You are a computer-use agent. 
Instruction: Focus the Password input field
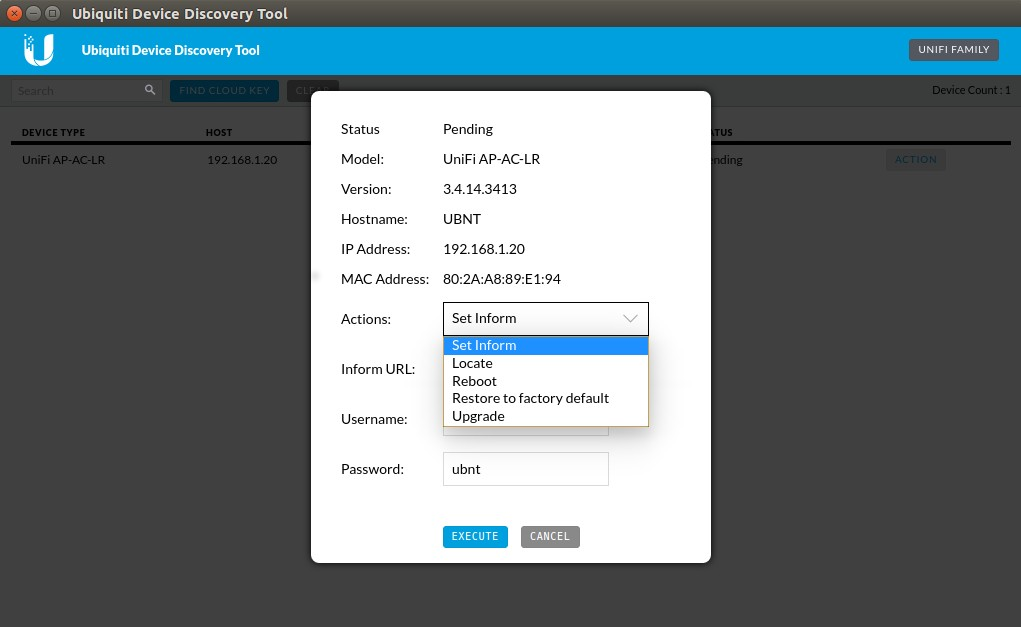[525, 469]
